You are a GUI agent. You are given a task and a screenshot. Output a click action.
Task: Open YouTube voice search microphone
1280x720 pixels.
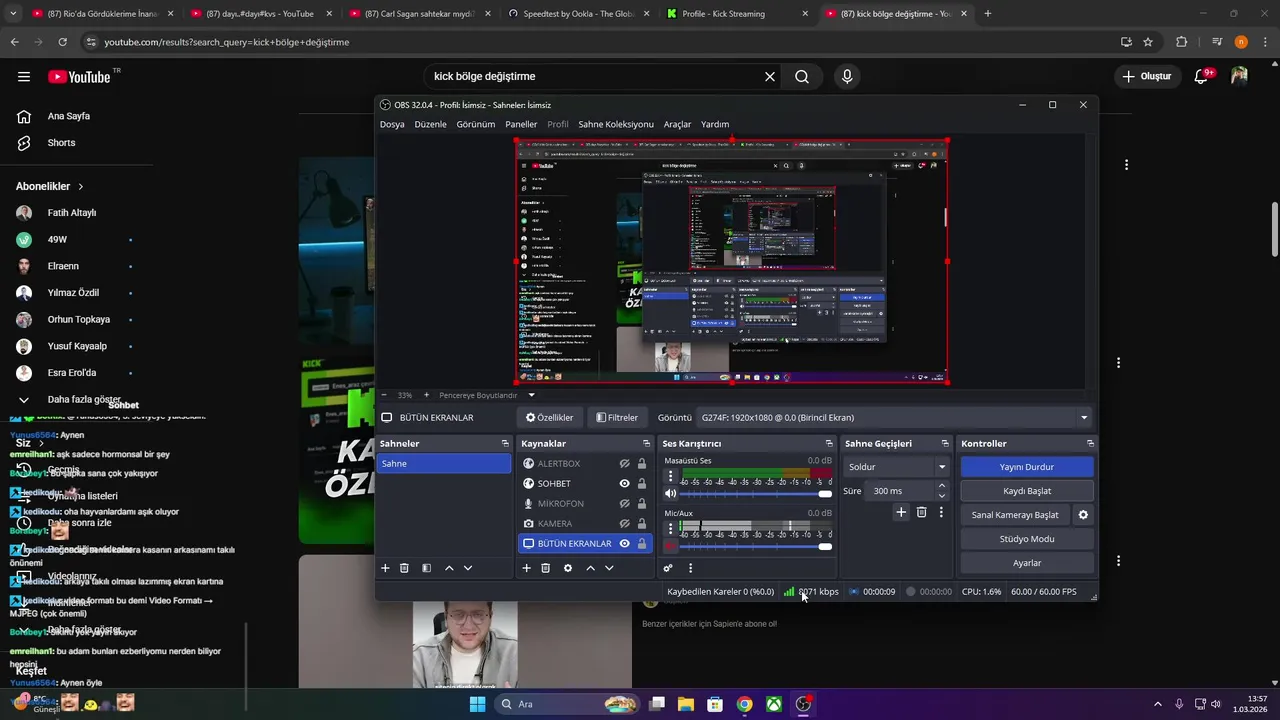tap(847, 76)
